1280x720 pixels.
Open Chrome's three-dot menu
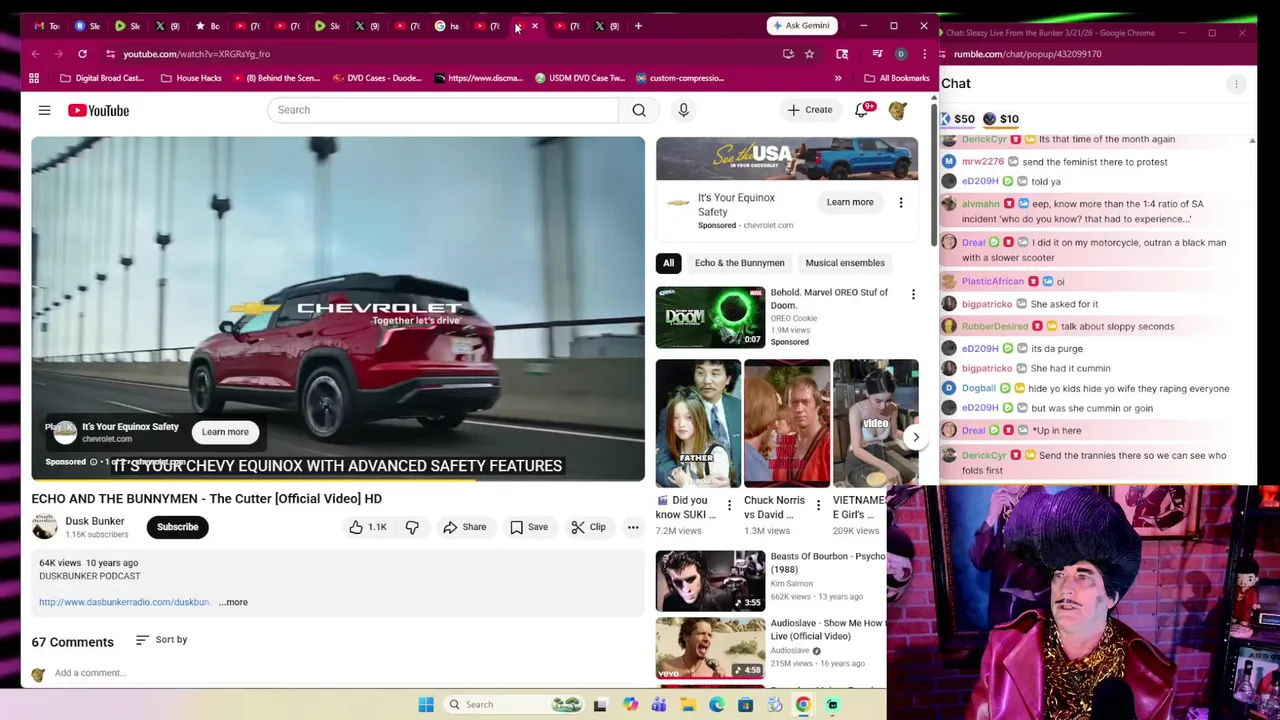[x=924, y=54]
